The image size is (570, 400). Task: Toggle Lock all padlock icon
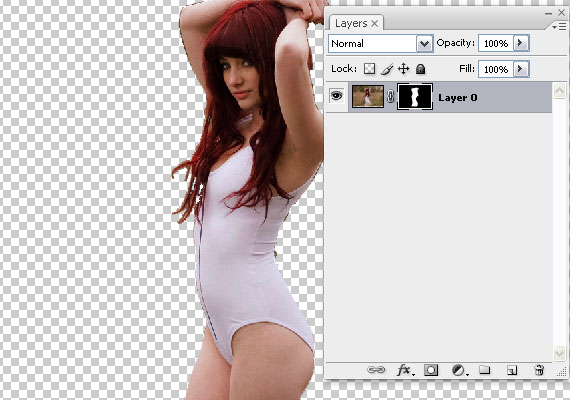coord(421,69)
